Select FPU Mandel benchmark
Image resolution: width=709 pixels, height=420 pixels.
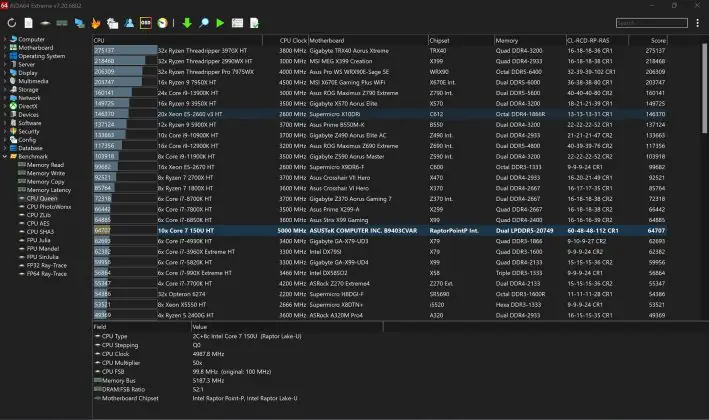point(43,249)
